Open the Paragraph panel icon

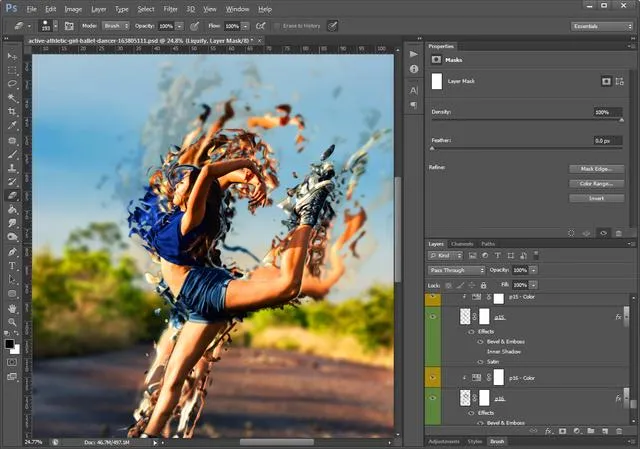(x=413, y=105)
